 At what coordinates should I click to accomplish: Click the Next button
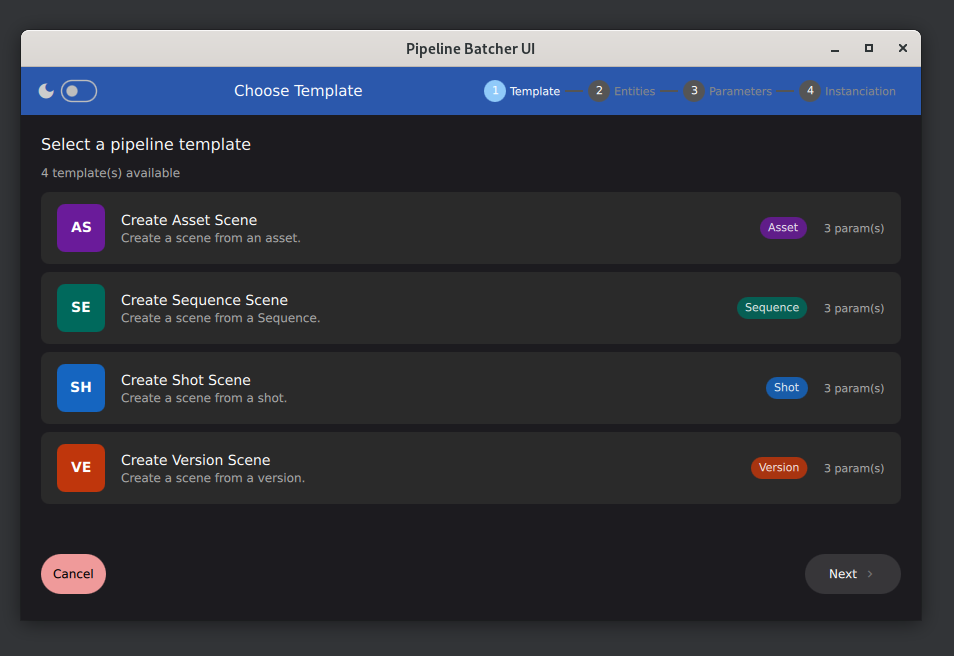tap(852, 574)
